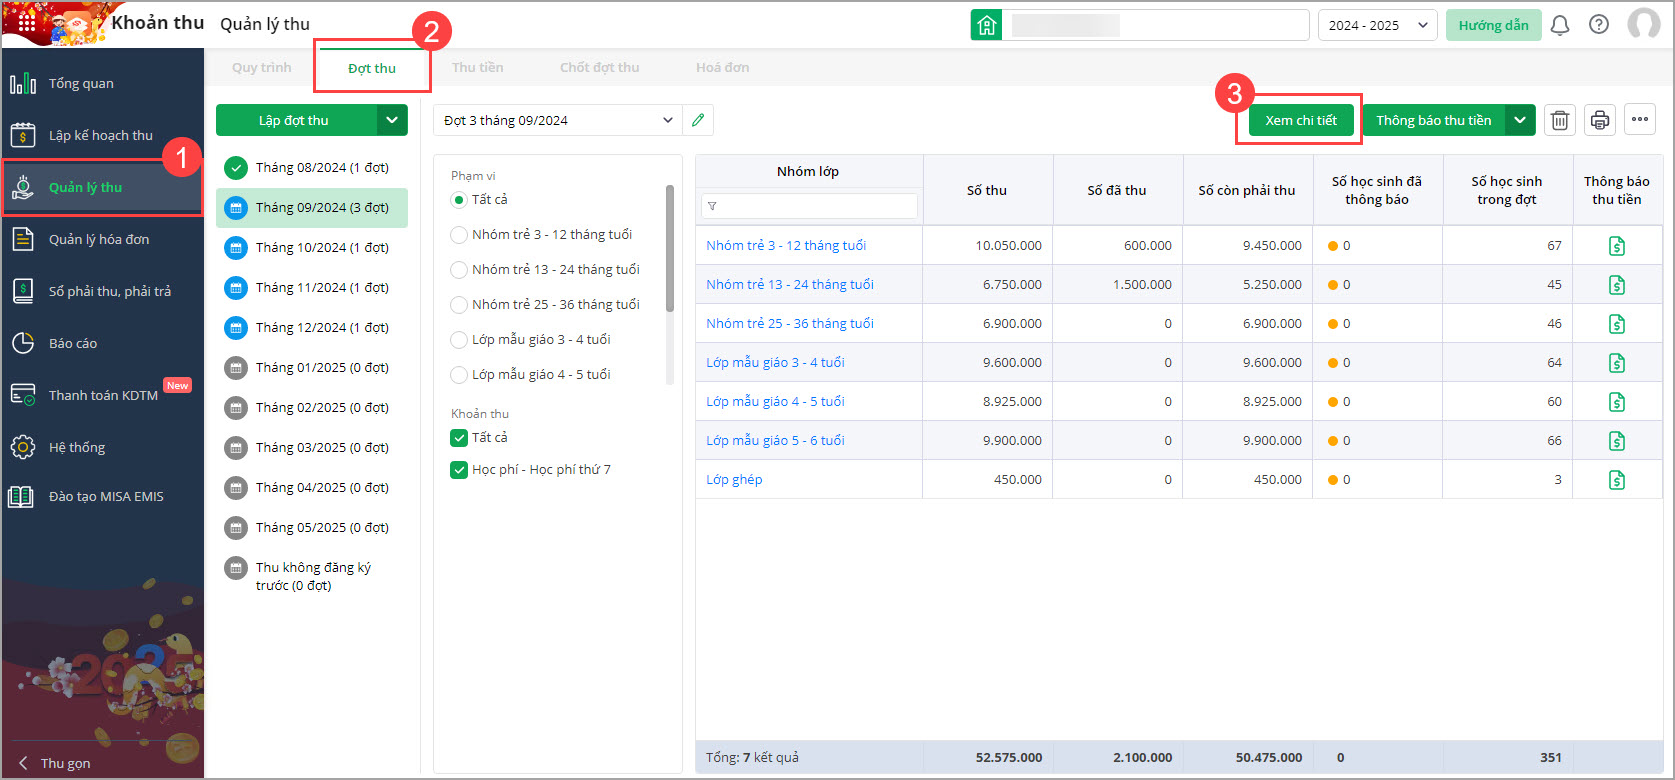Open the Đợt 3 tháng 09/2024 dropdown
This screenshot has height=780, width=1675.
tap(558, 120)
